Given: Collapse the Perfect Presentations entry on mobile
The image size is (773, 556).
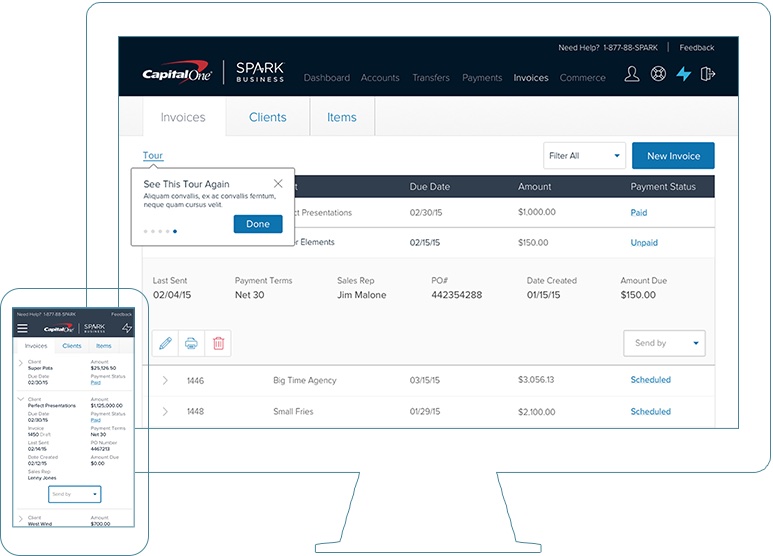Looking at the screenshot, I should [x=20, y=399].
